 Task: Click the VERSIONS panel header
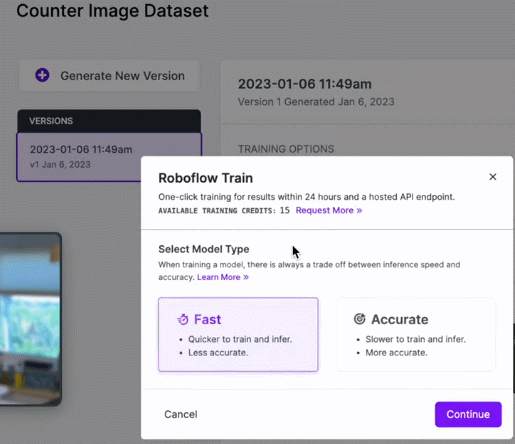(x=109, y=121)
